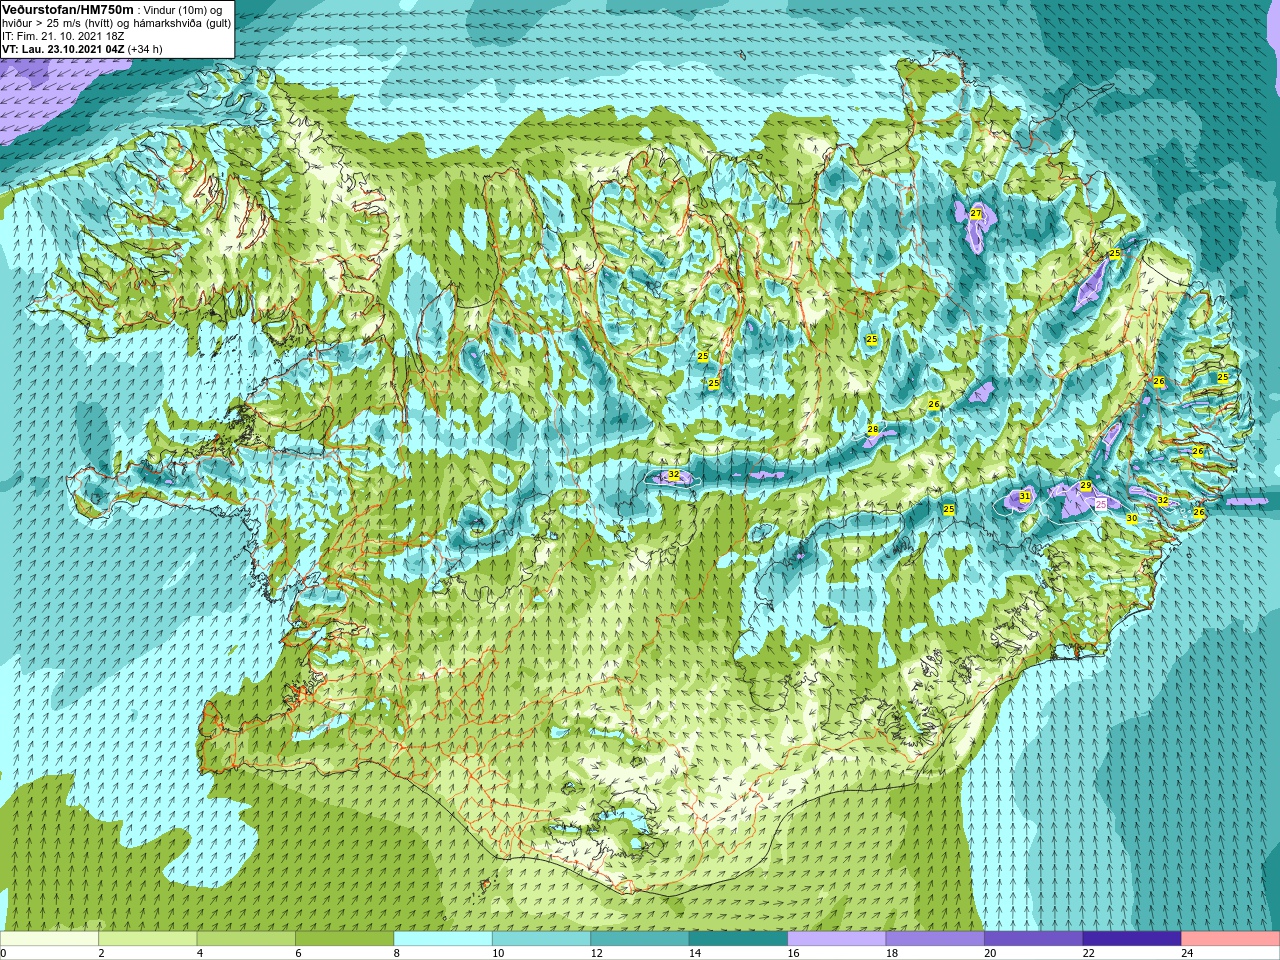Click the yellow gust marker labeled 31
This screenshot has width=1280, height=960.
click(x=1024, y=496)
